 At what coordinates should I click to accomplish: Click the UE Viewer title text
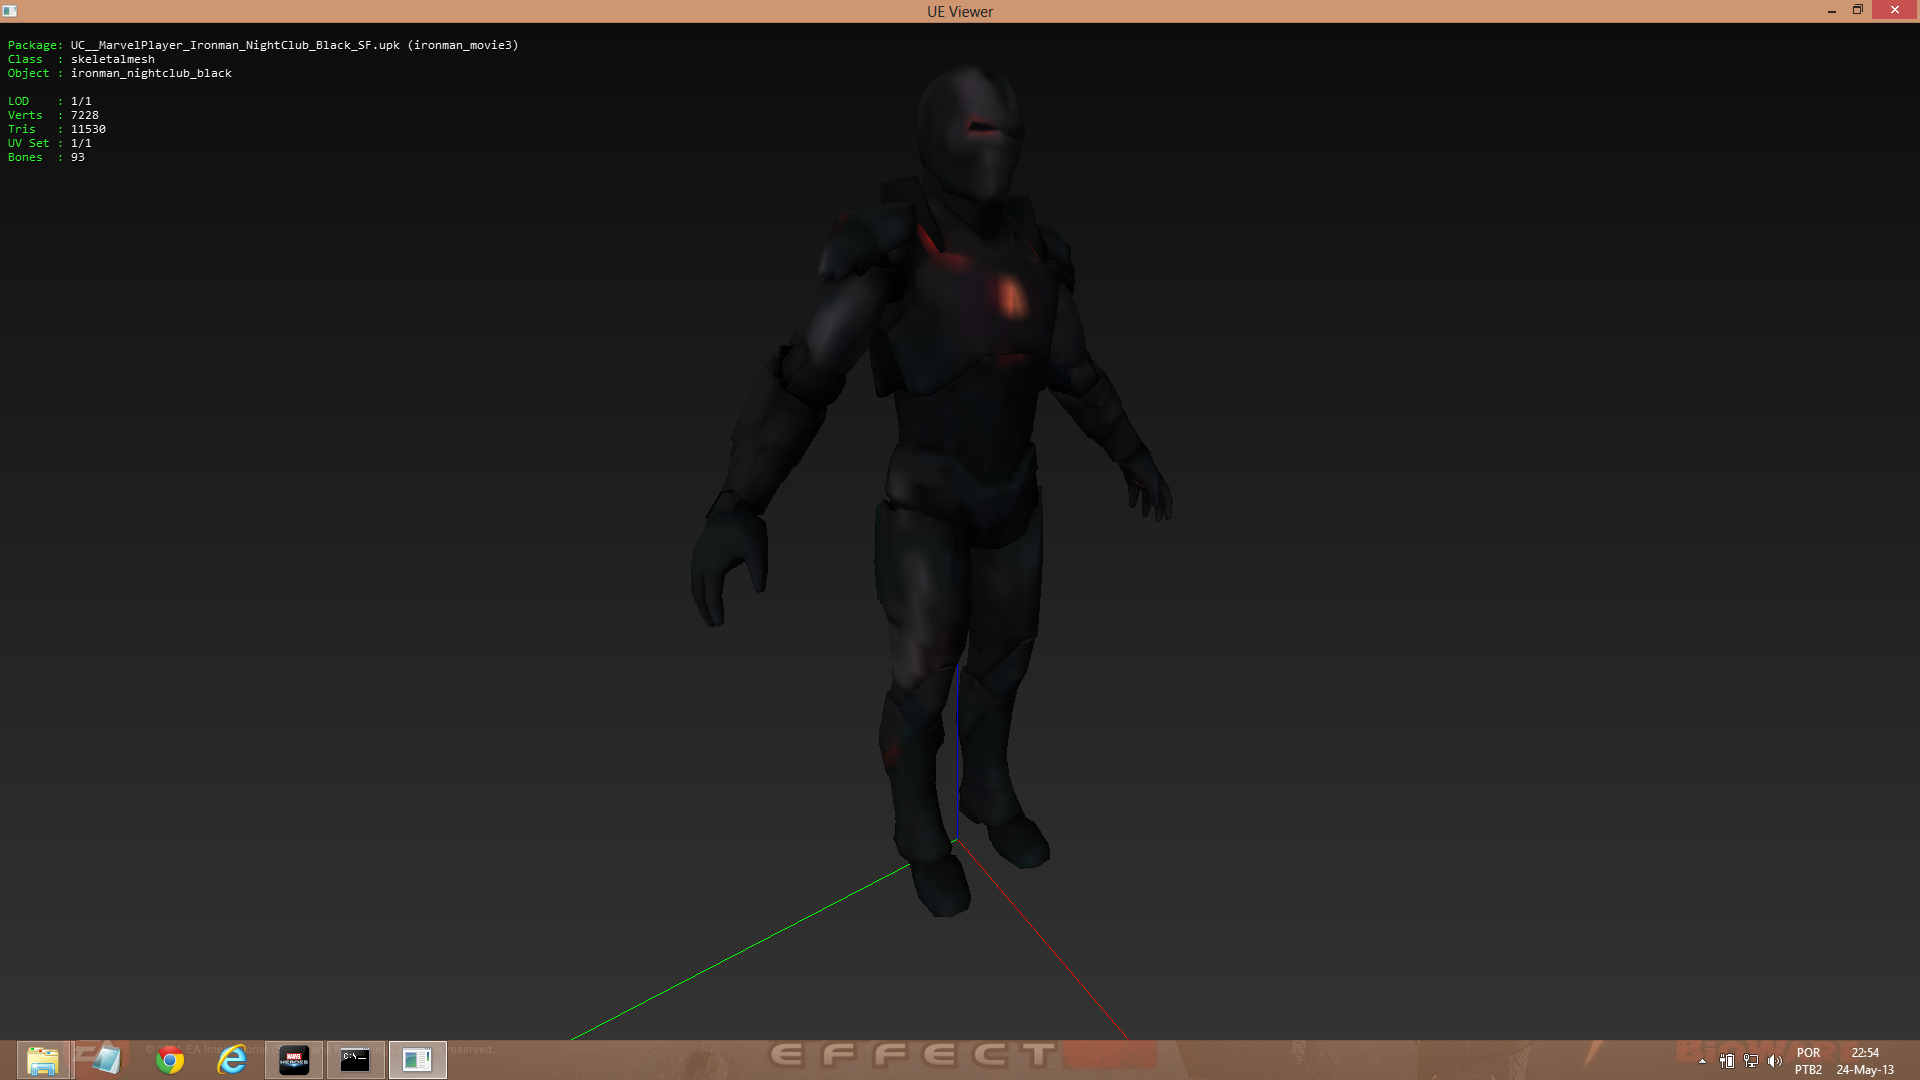(x=960, y=12)
